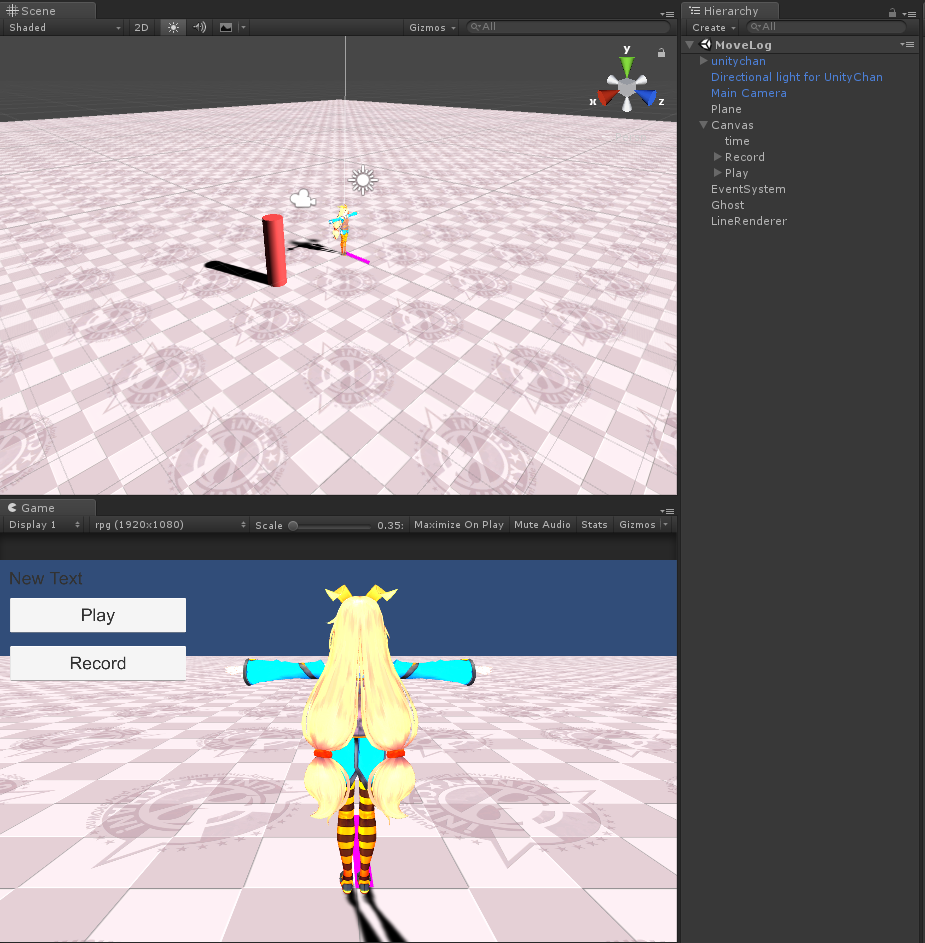Select Directional light for UnityChan

pos(796,77)
